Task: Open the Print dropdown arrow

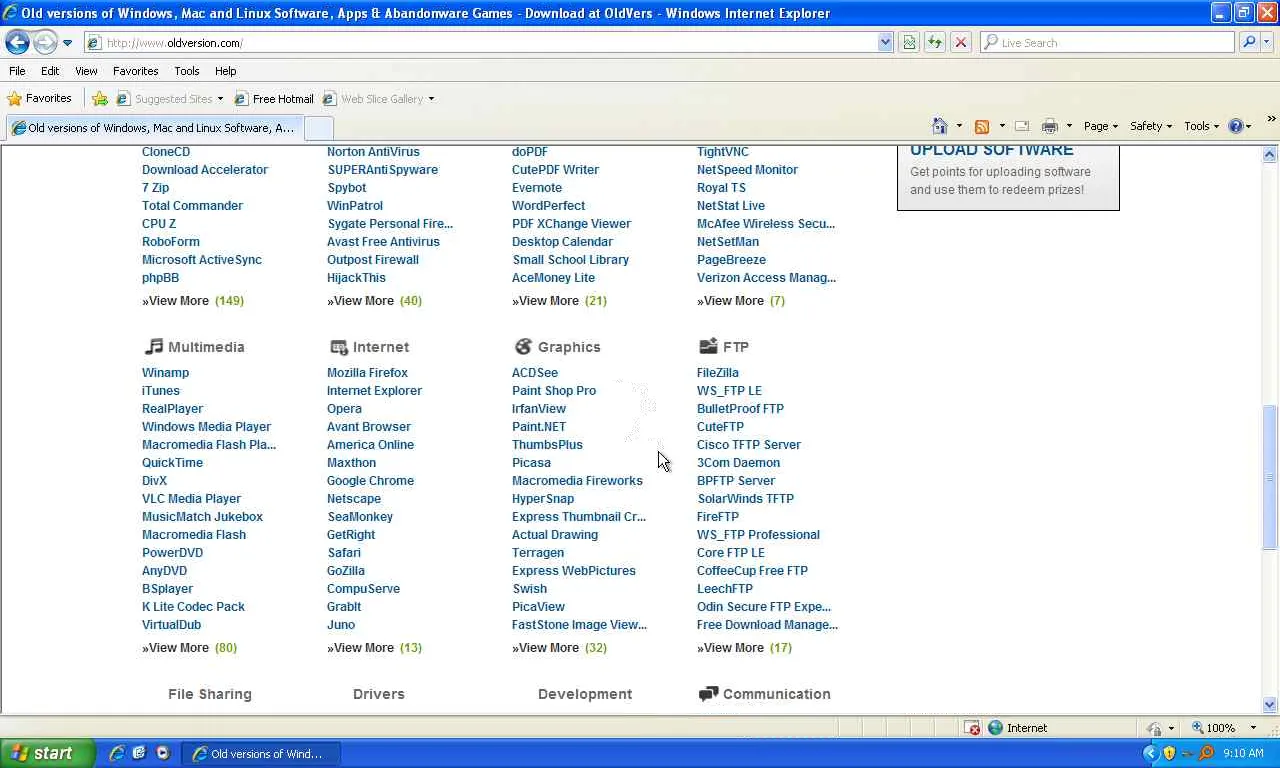Action: coord(1068,126)
